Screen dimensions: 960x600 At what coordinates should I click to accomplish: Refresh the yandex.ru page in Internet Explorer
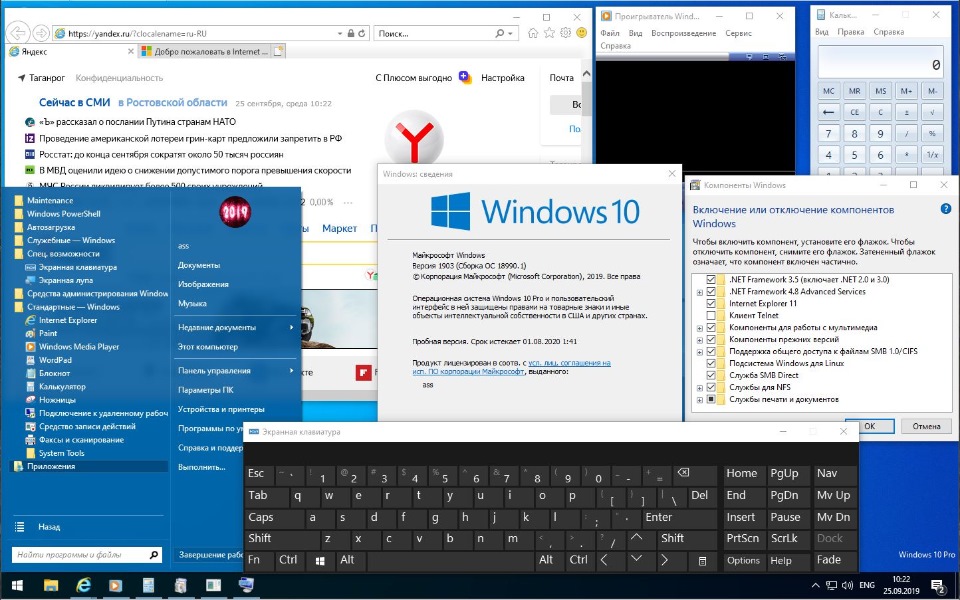[x=362, y=33]
